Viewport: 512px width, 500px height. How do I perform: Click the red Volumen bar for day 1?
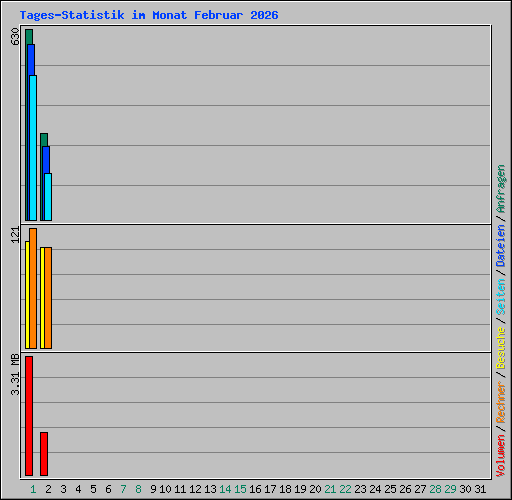(x=29, y=416)
